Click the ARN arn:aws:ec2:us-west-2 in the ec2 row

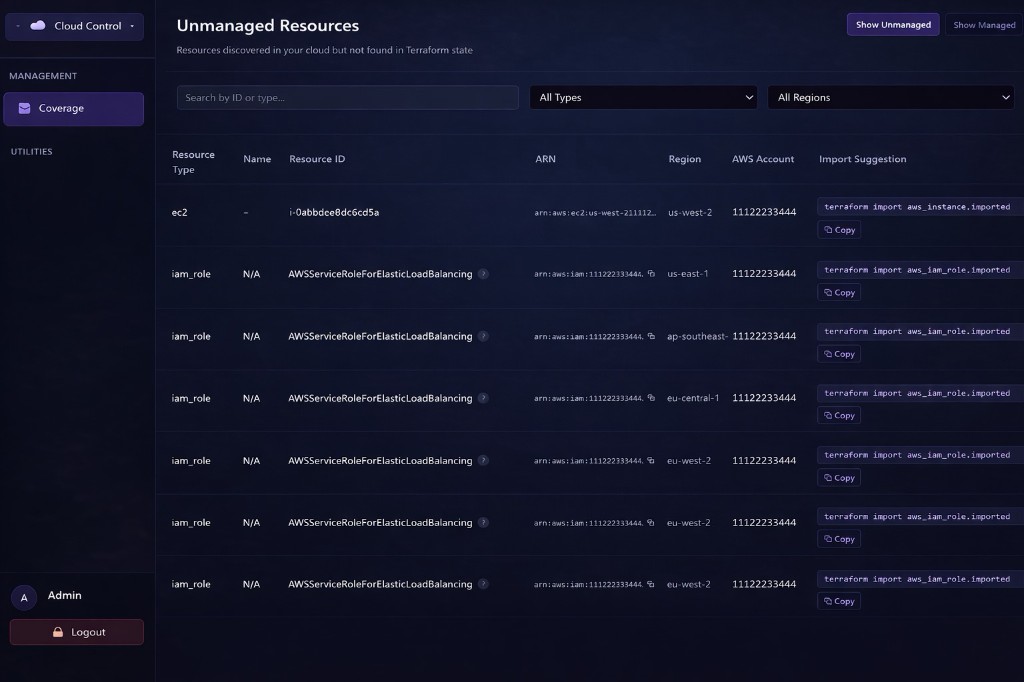coord(595,213)
